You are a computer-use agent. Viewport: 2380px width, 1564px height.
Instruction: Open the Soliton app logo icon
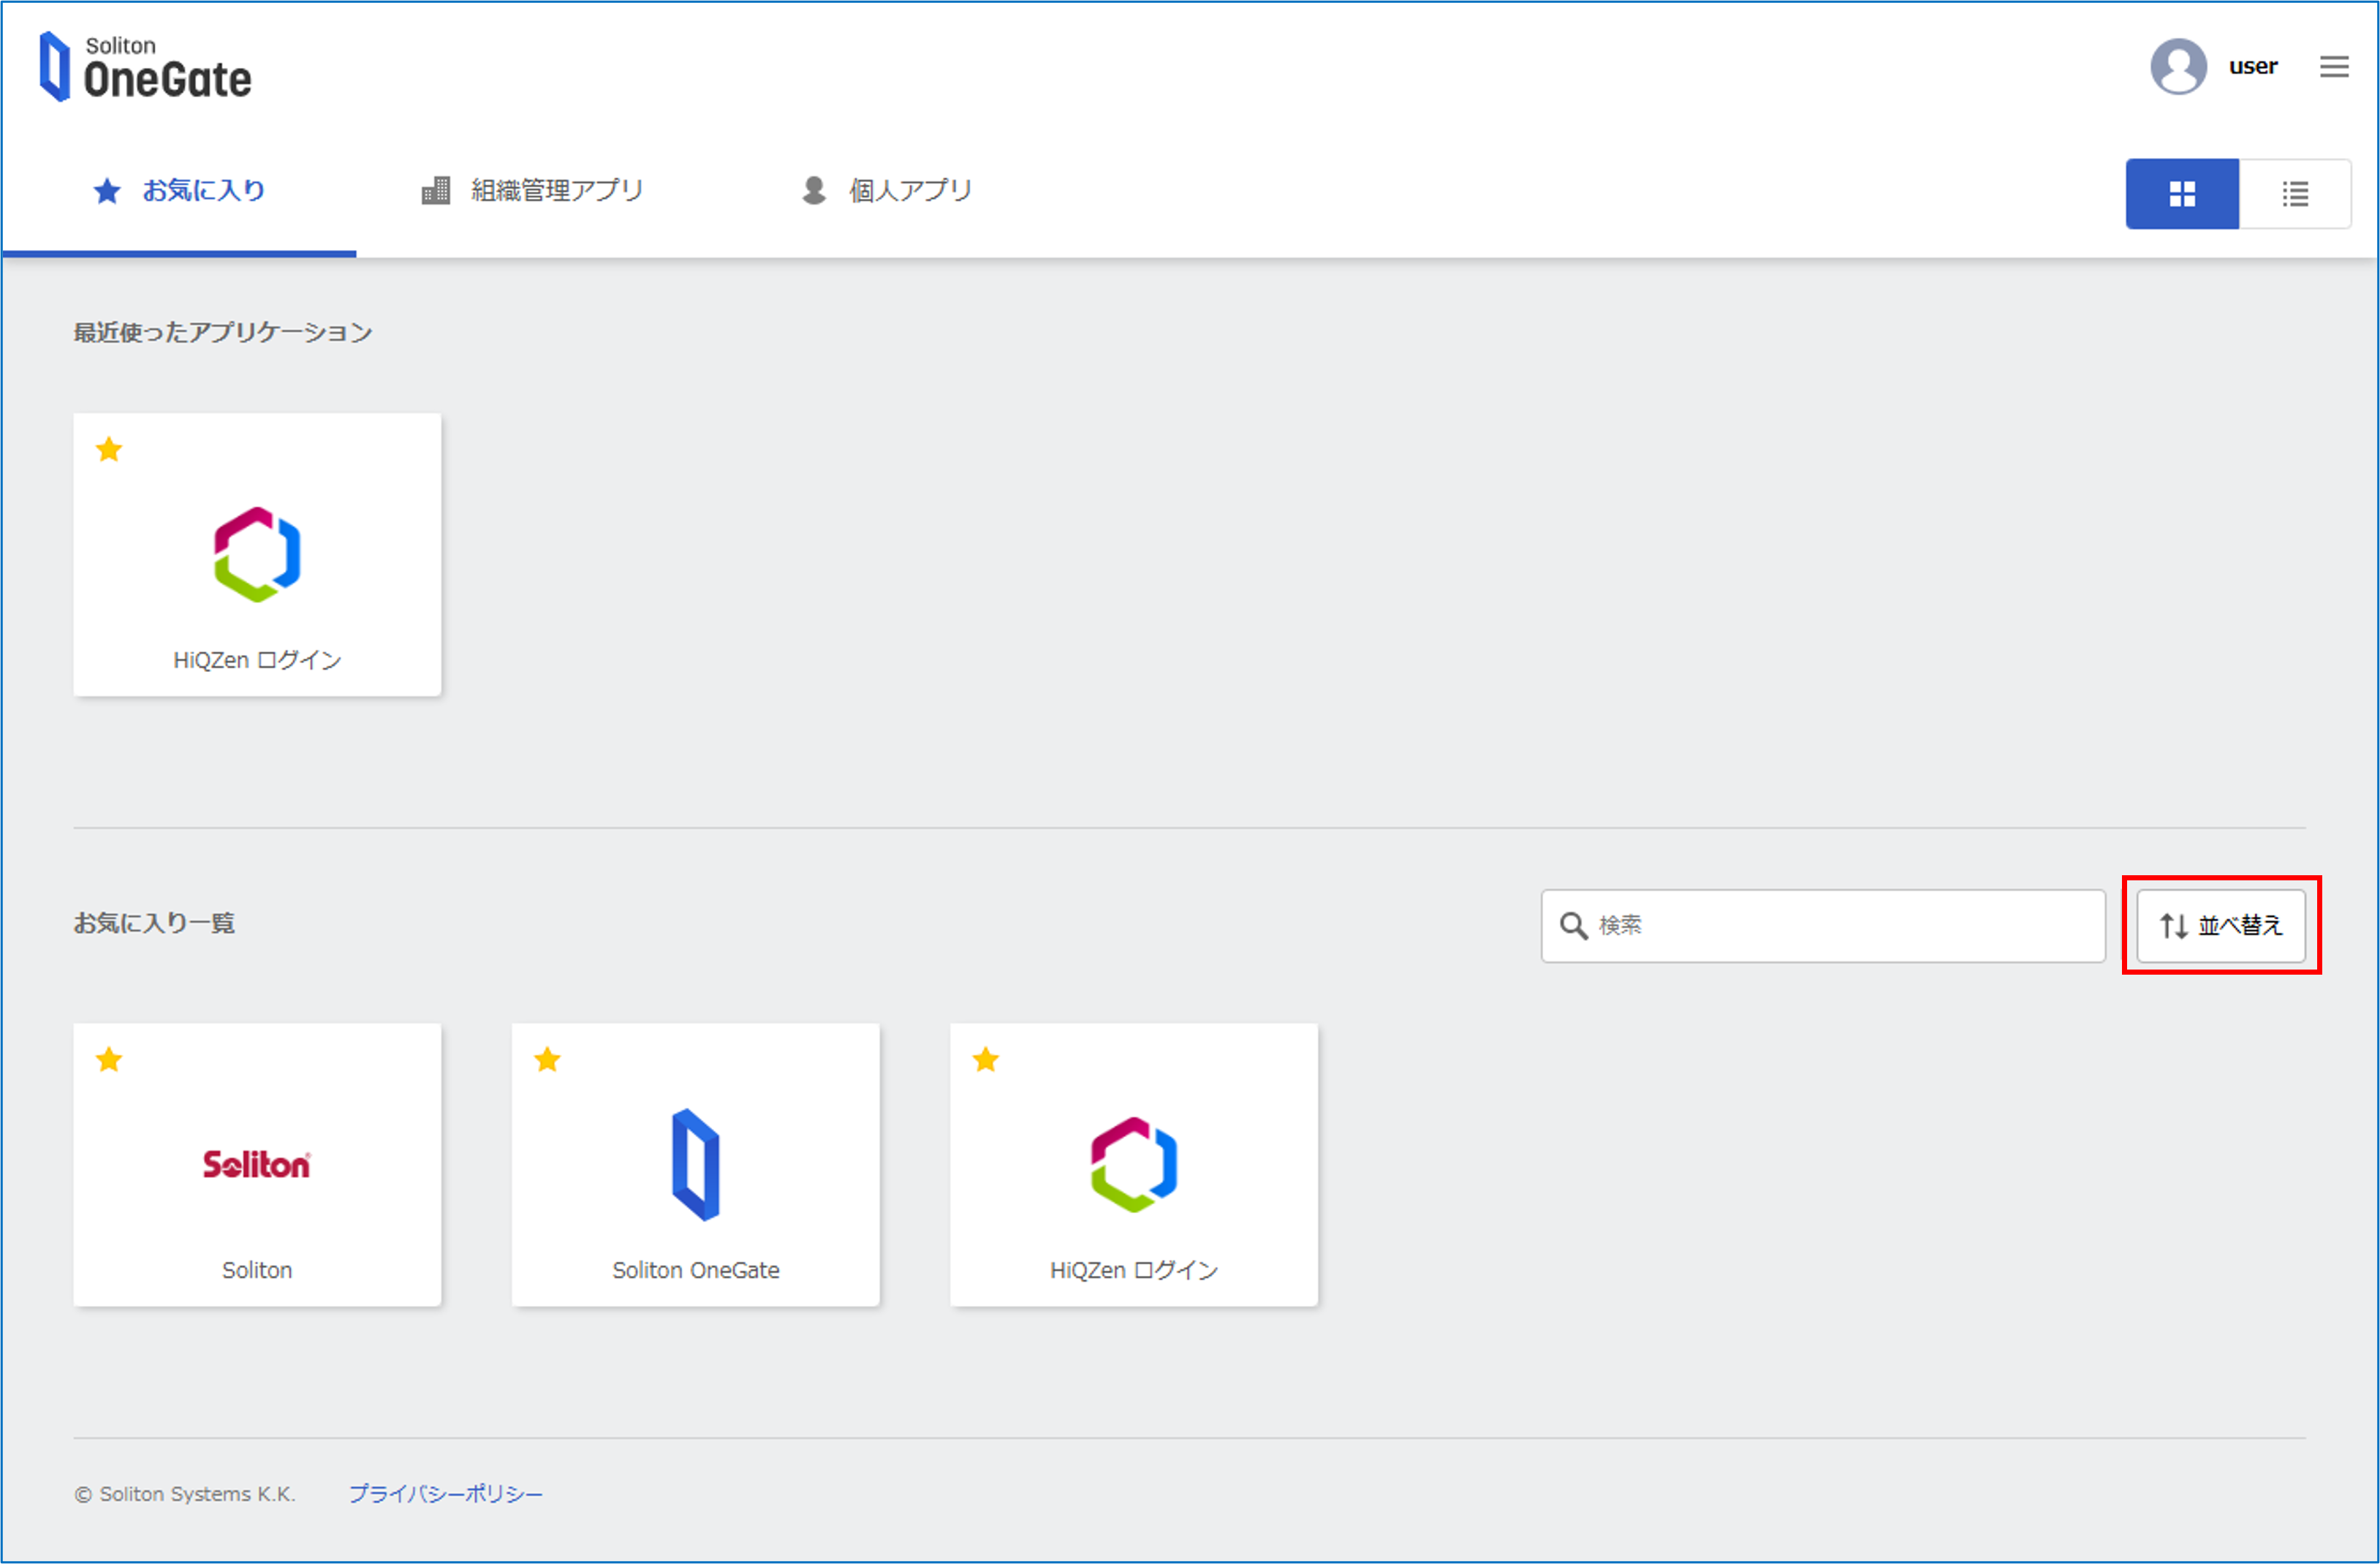(x=257, y=1165)
